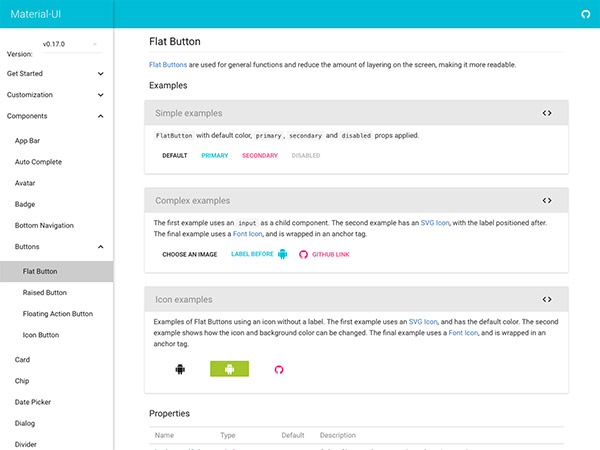Click the Name column header
The width and height of the screenshot is (600, 450).
click(x=164, y=435)
